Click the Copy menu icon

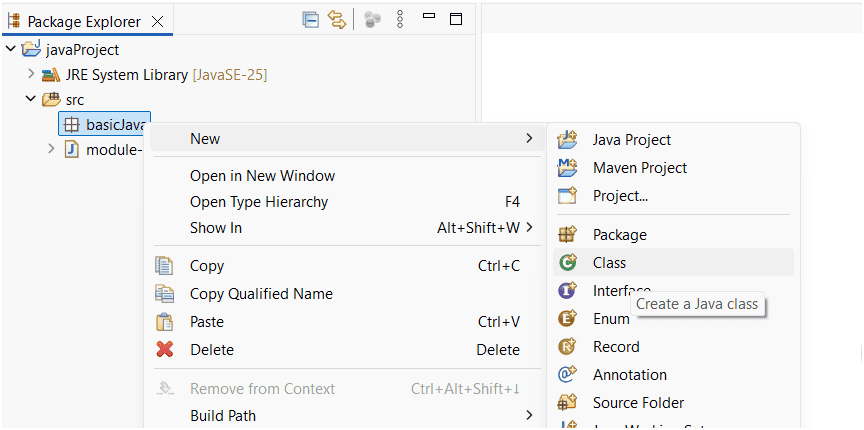click(164, 266)
